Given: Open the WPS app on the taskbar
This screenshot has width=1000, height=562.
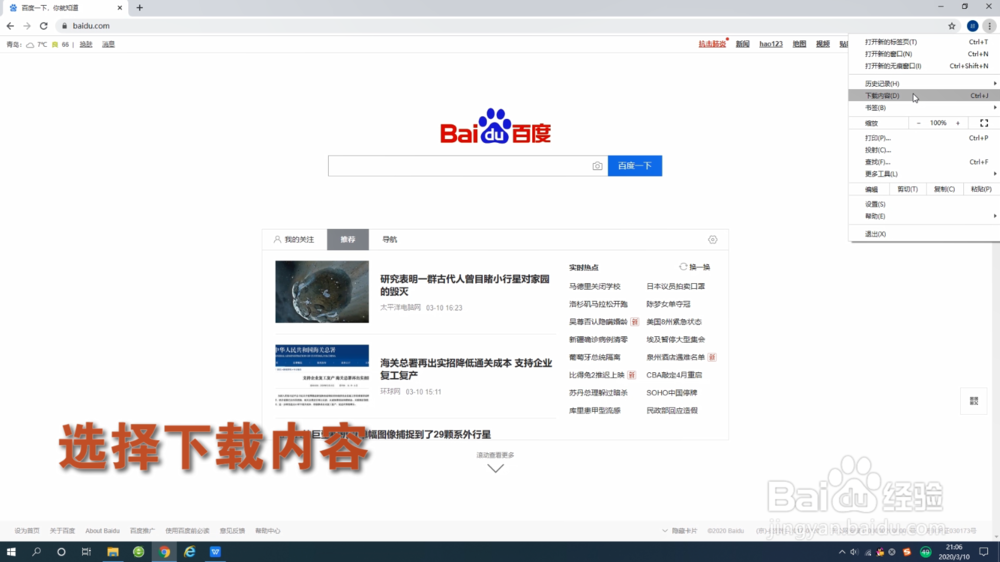Looking at the screenshot, I should 215,552.
